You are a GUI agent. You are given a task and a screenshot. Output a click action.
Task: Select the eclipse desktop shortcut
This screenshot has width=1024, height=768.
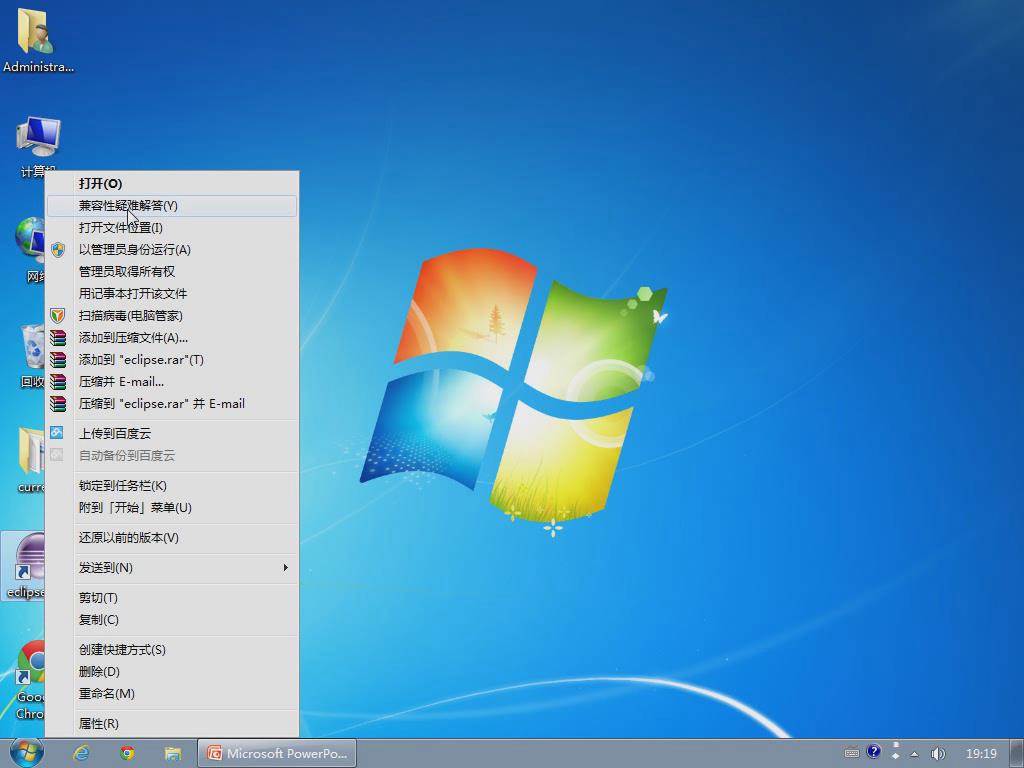[x=24, y=566]
